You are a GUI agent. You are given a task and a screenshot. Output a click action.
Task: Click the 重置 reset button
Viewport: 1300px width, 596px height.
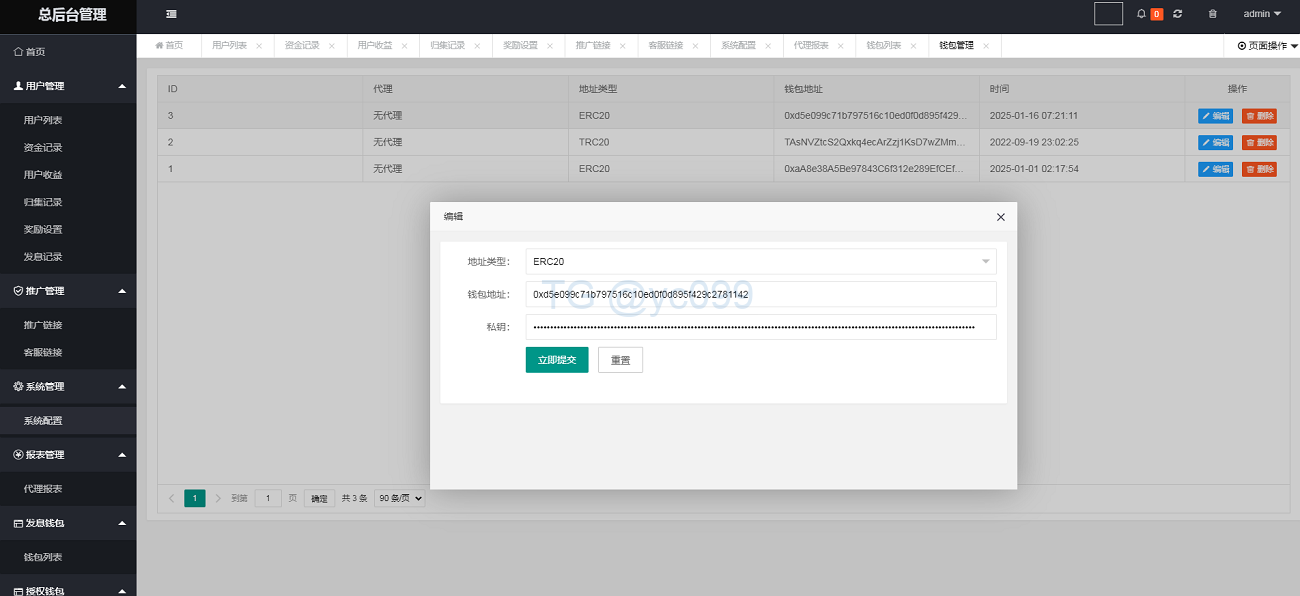(x=620, y=360)
